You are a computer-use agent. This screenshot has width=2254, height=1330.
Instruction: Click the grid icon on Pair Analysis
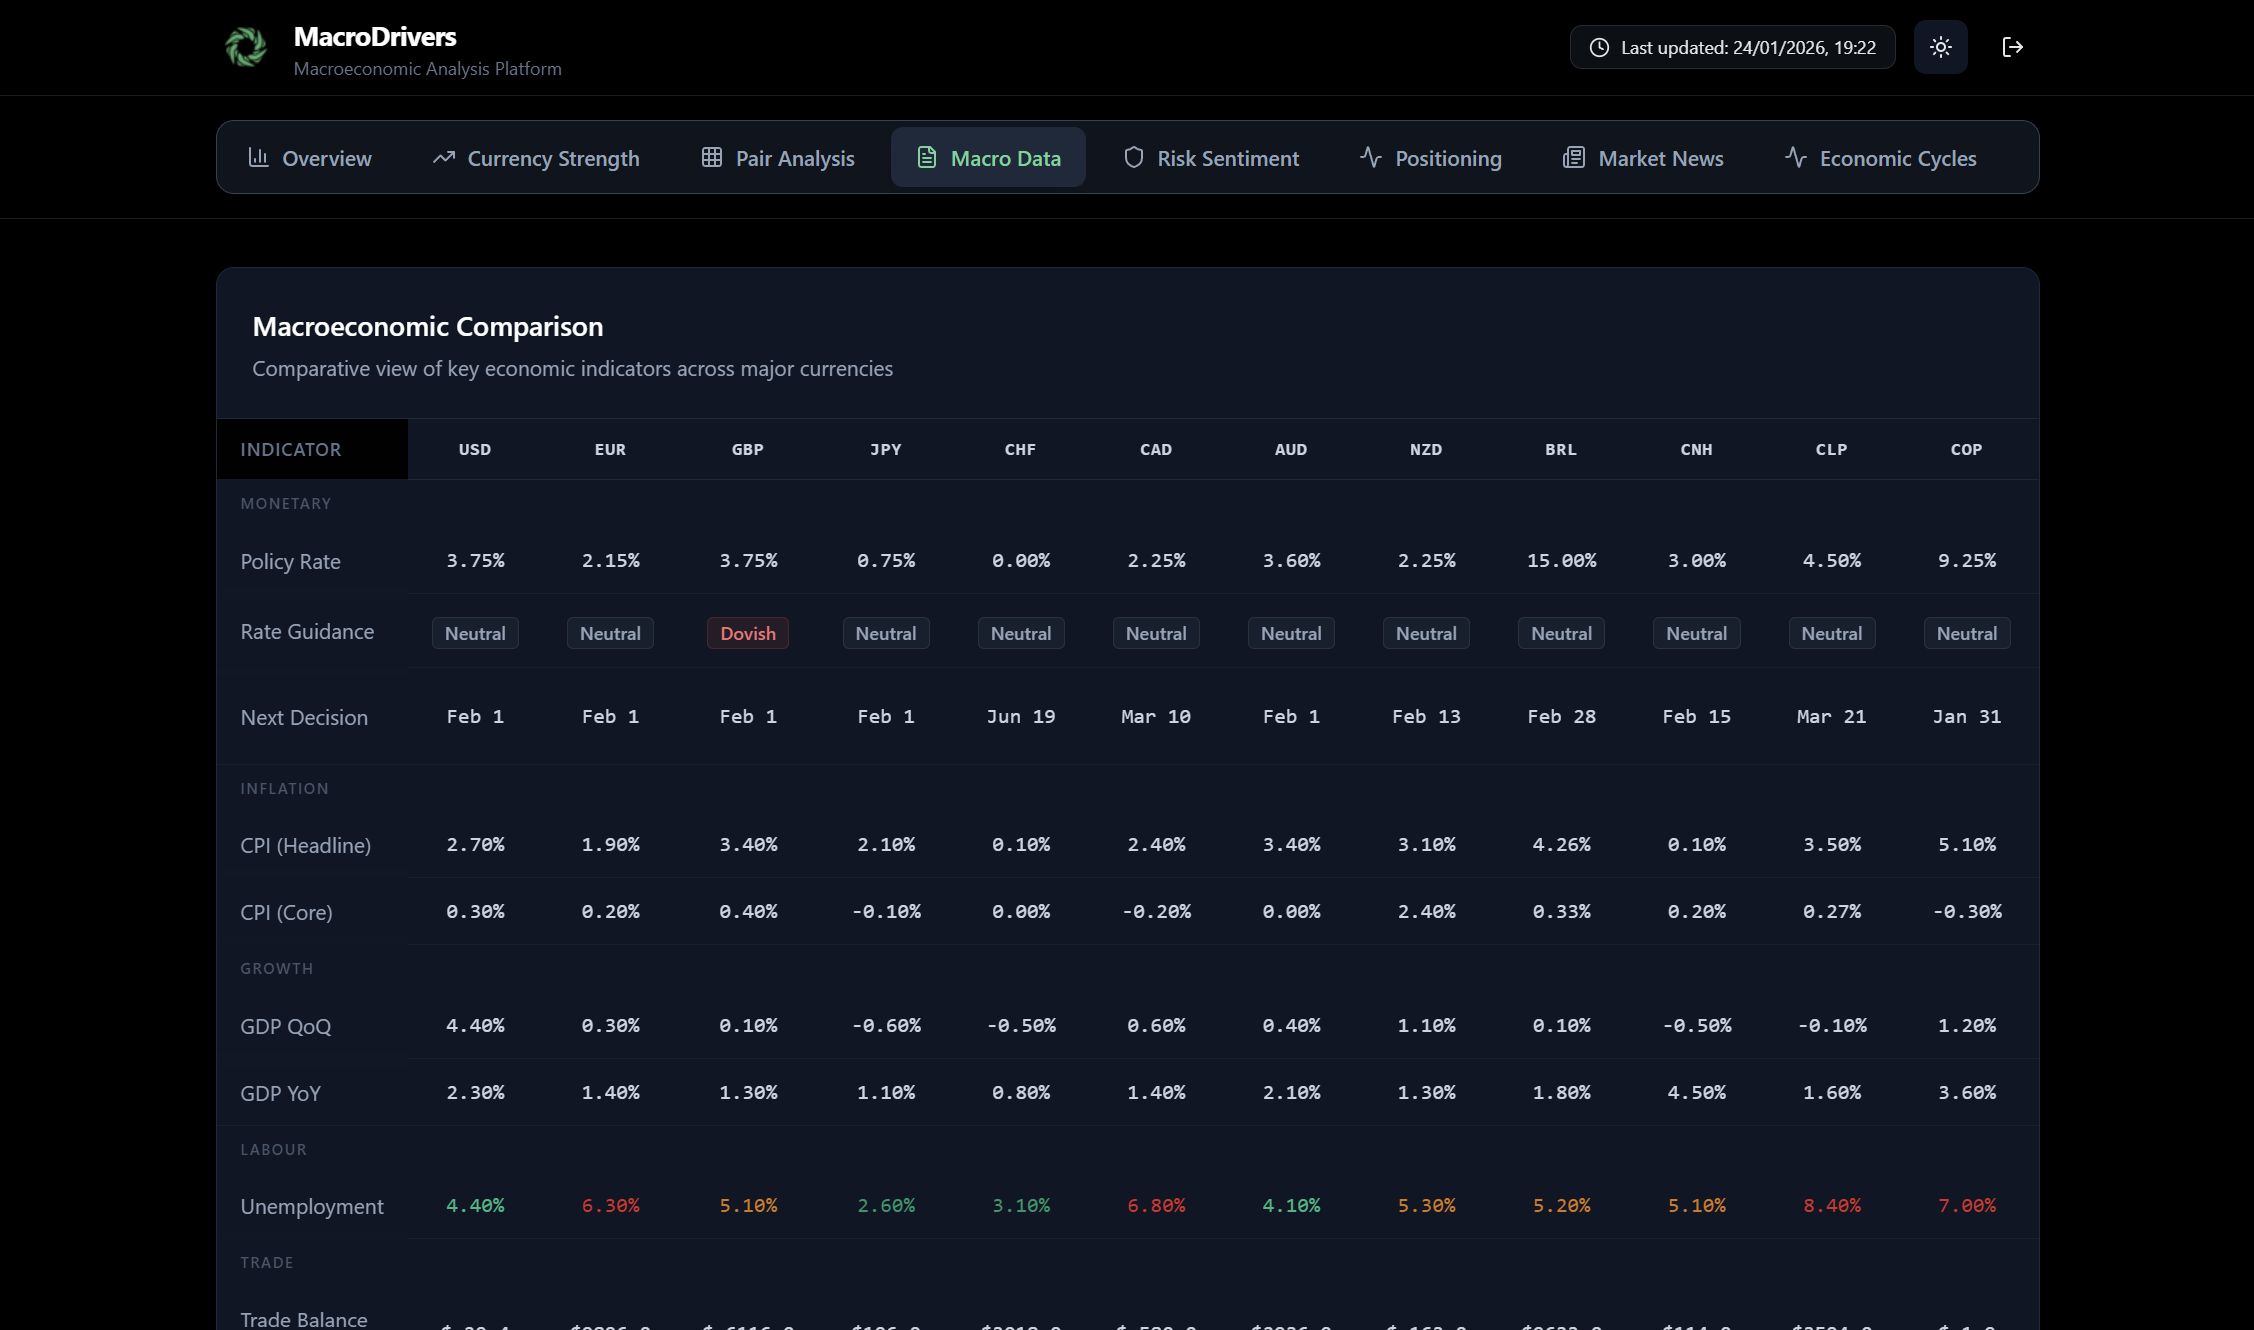[x=711, y=158]
